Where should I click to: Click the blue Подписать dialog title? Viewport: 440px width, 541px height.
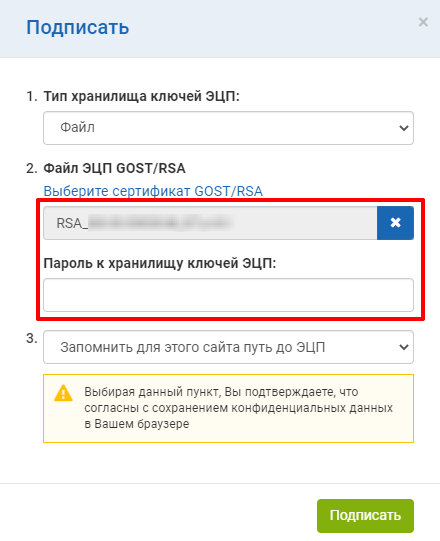click(78, 28)
